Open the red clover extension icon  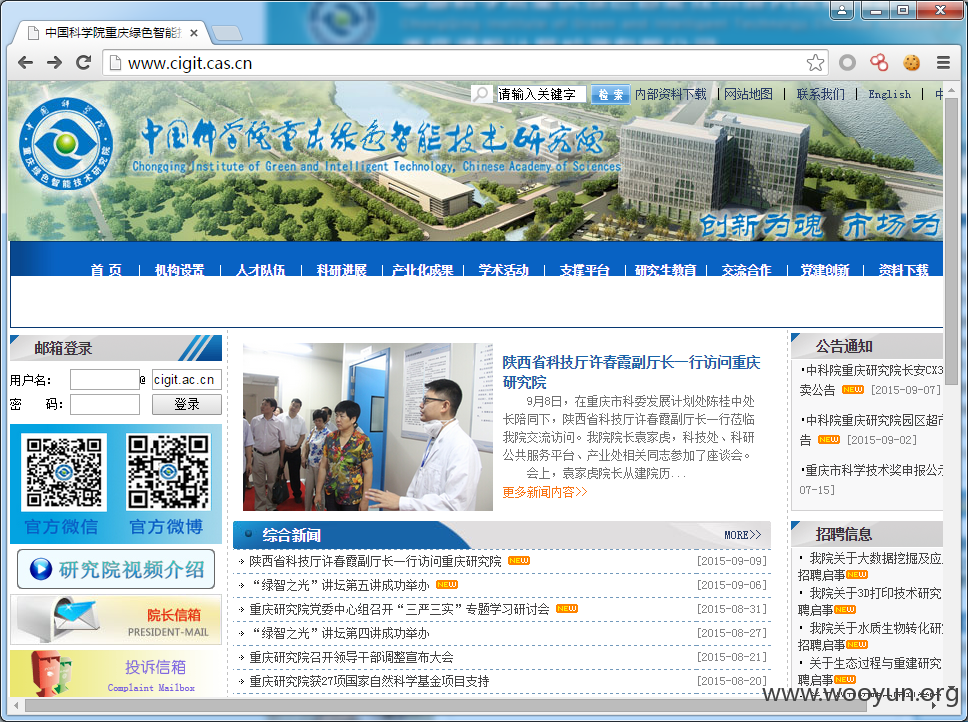tap(879, 62)
